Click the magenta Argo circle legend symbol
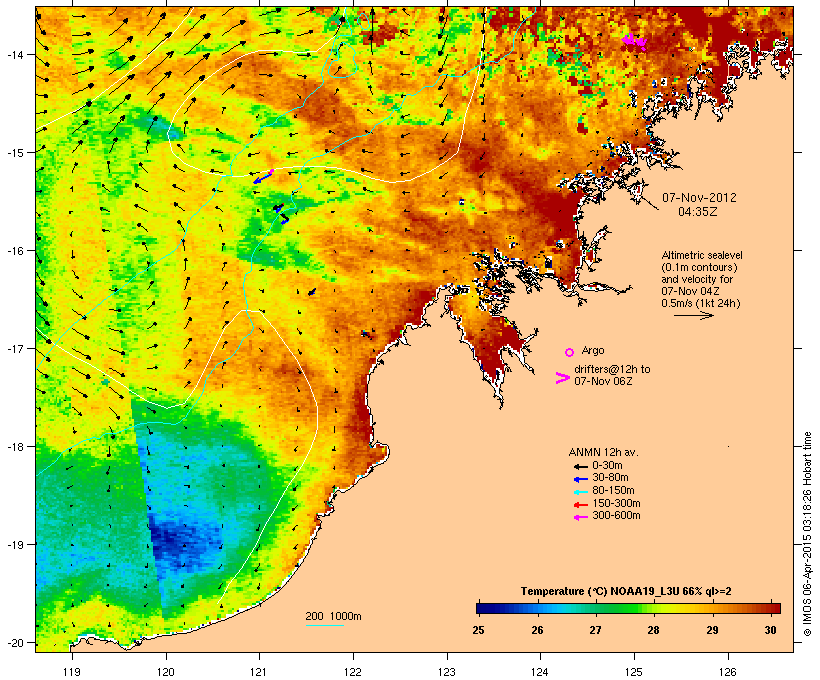 [570, 352]
